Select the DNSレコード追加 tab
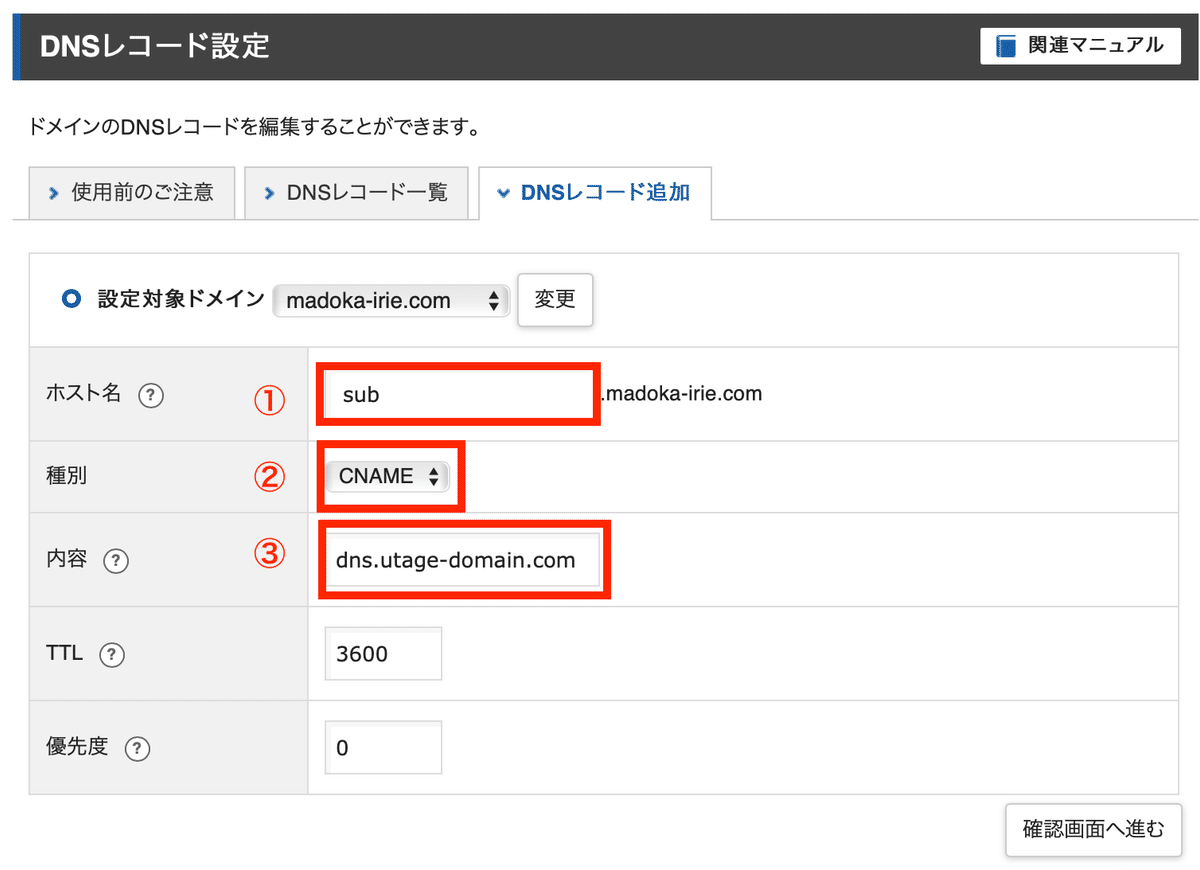This screenshot has height=870, width=1200. [595, 193]
